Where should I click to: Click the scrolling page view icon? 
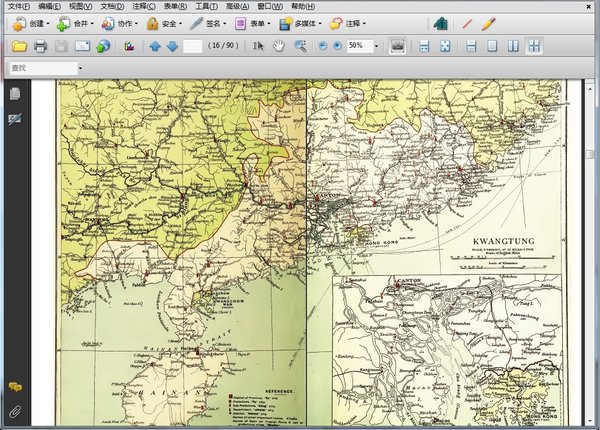click(424, 46)
